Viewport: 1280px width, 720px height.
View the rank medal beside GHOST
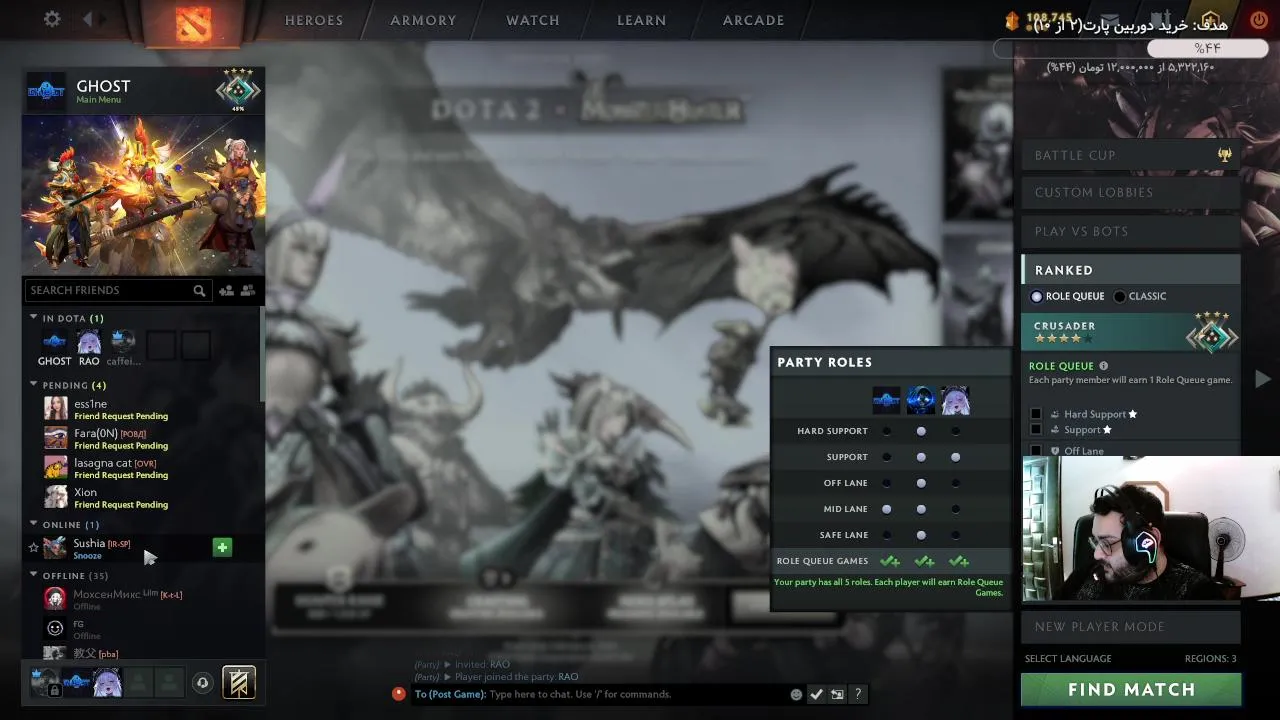pyautogui.click(x=238, y=90)
